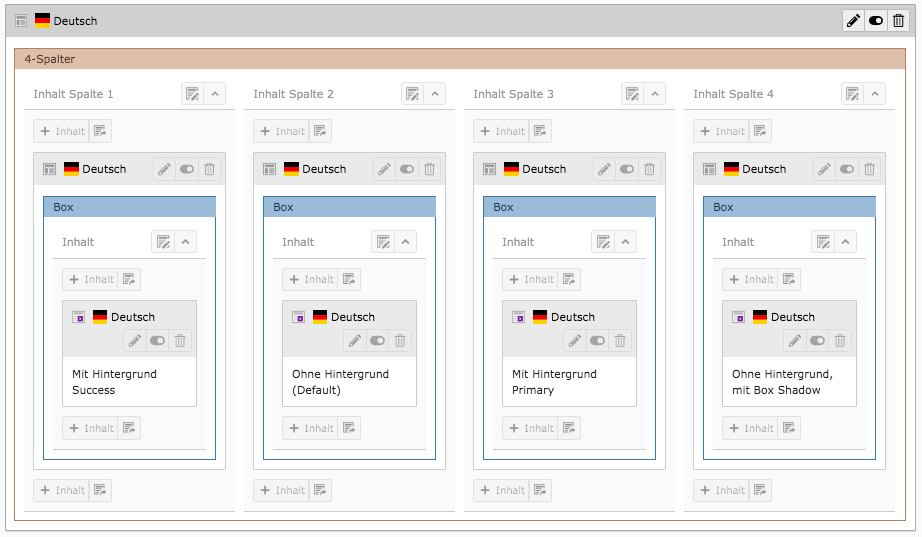Delete the Ohne Hintergrund (Default) element
Image resolution: width=922 pixels, height=537 pixels.
(400, 341)
